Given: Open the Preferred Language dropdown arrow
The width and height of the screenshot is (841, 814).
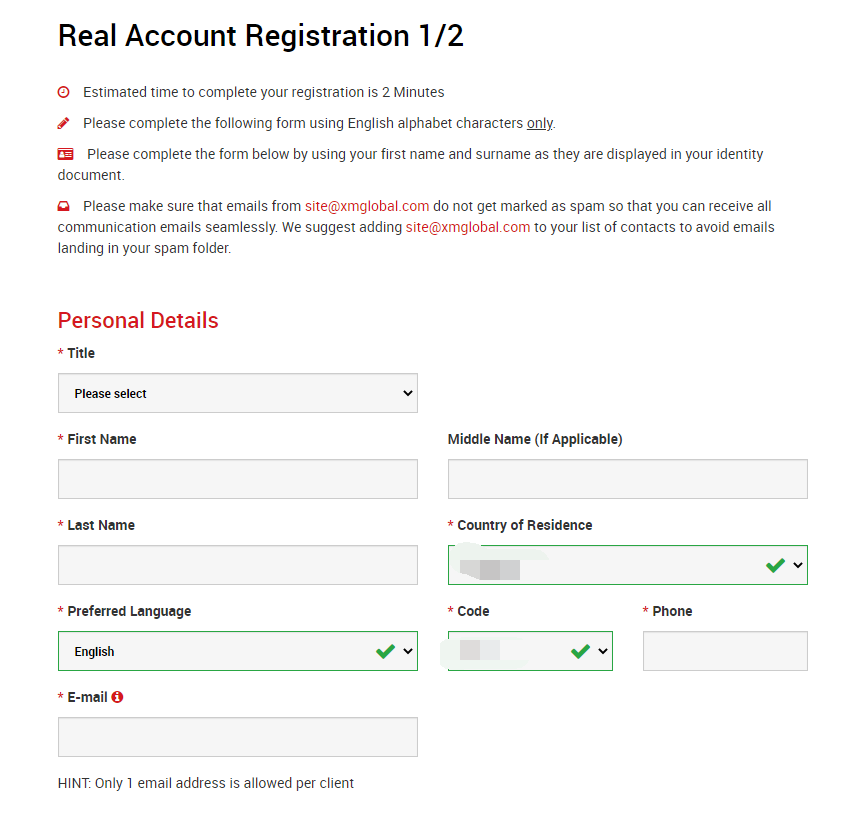Looking at the screenshot, I should point(408,651).
